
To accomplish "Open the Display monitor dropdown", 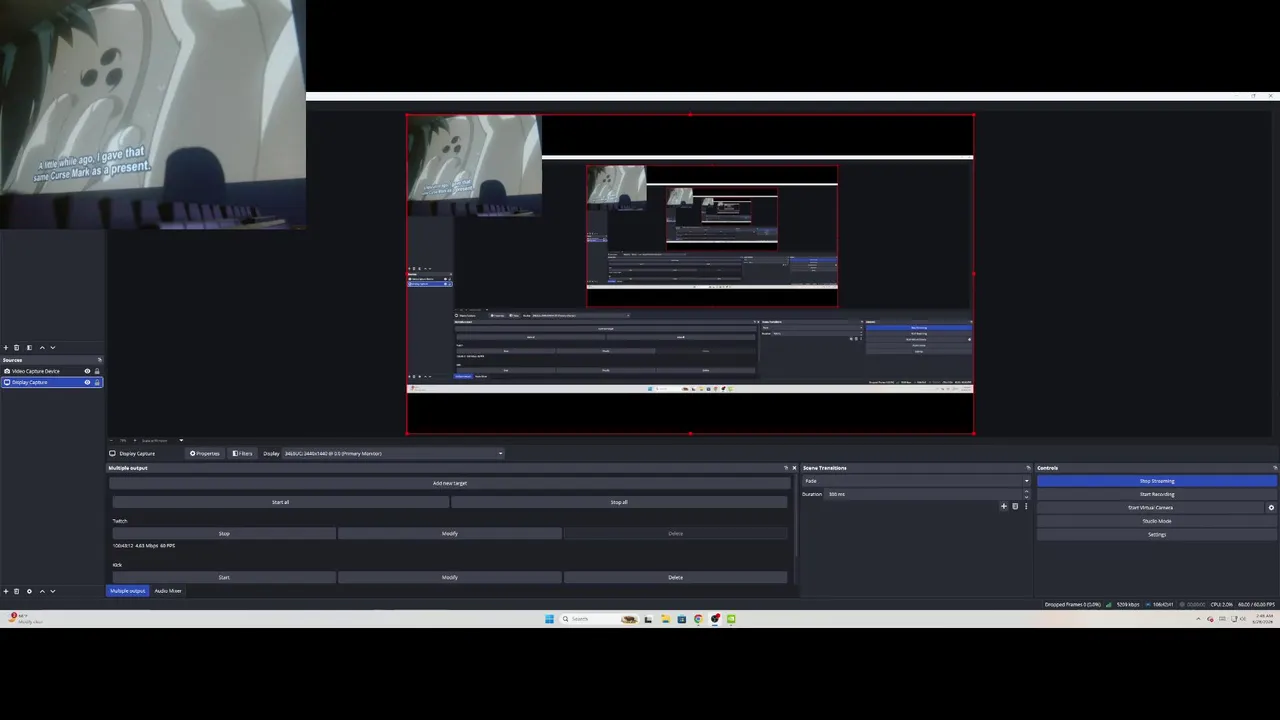I will (x=393, y=454).
